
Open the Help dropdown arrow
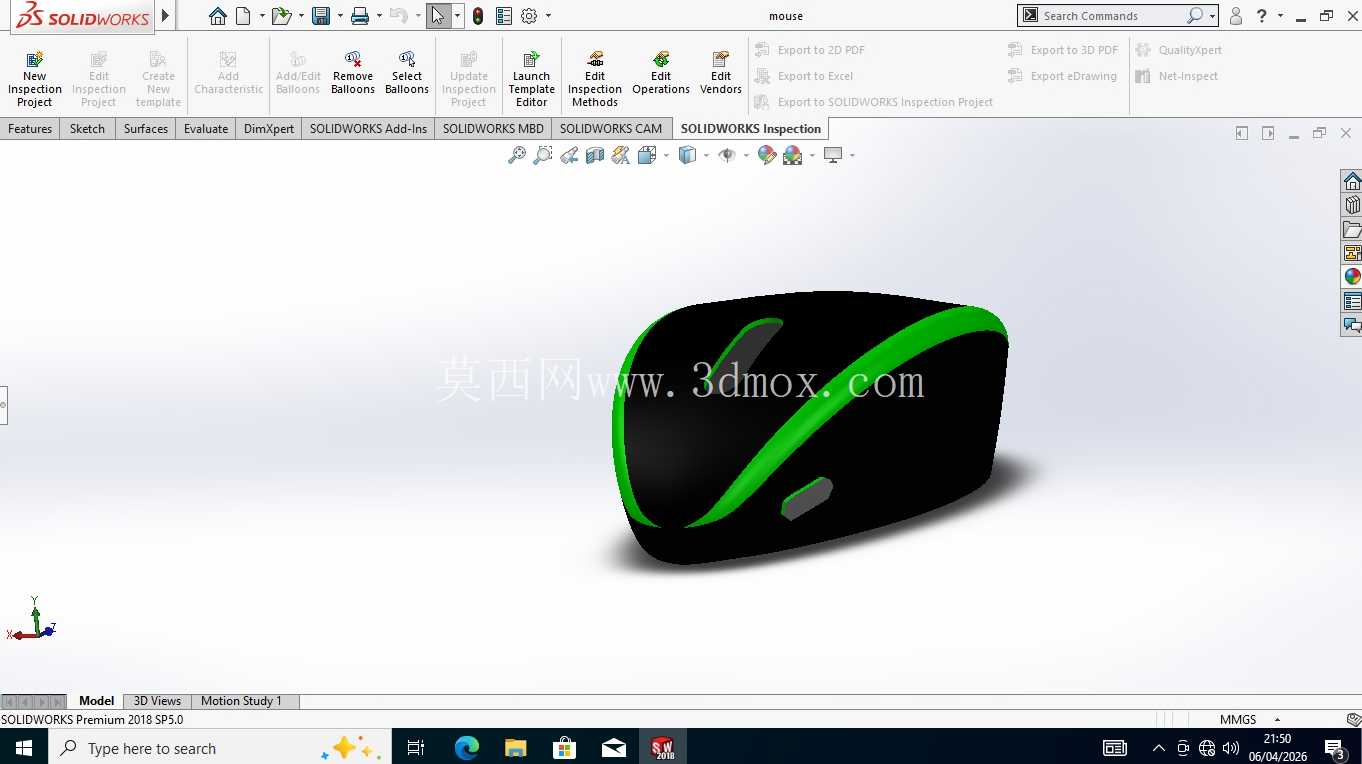pos(1280,16)
